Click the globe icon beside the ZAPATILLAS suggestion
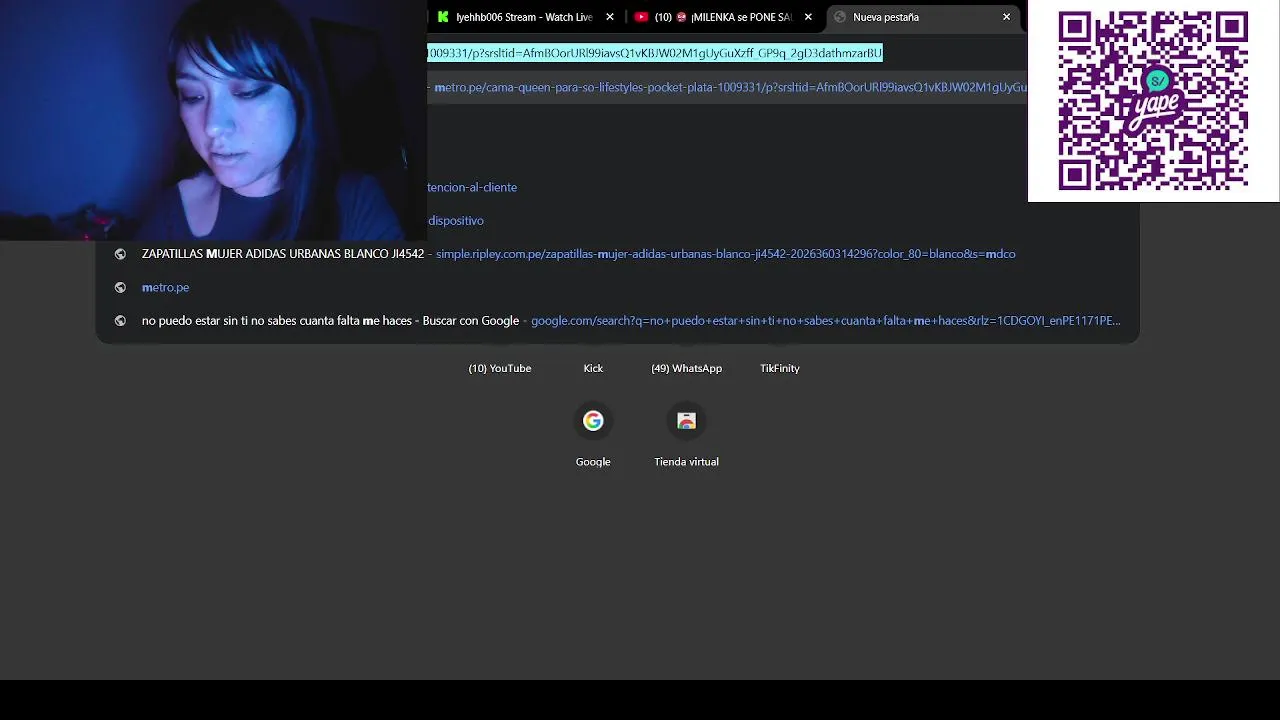Viewport: 1280px width, 720px height. coord(120,254)
